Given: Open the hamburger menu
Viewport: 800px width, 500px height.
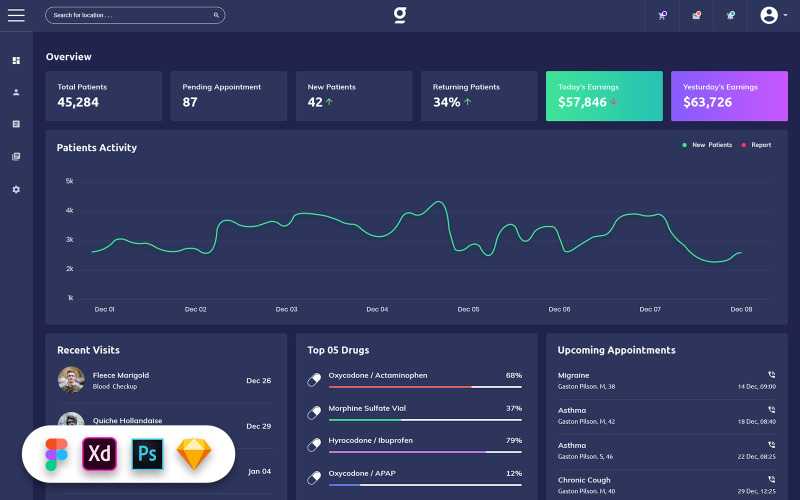Looking at the screenshot, I should 16,15.
